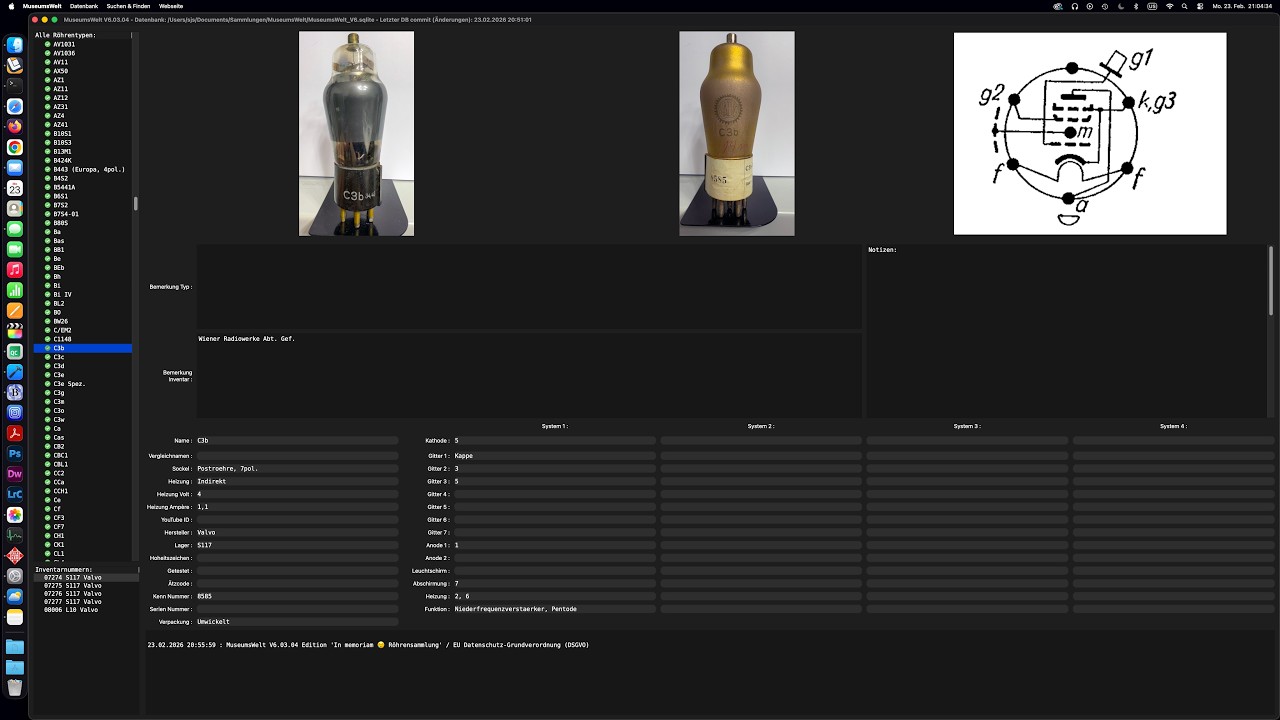Screen dimensions: 1280x720
Task: Open Dreamweaver from the dock
Action: point(15,474)
